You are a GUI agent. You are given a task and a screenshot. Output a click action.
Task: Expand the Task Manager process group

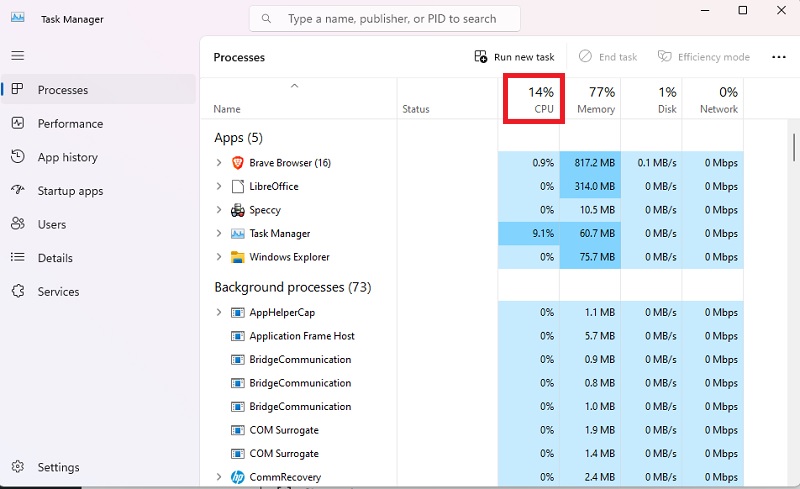[x=219, y=233]
